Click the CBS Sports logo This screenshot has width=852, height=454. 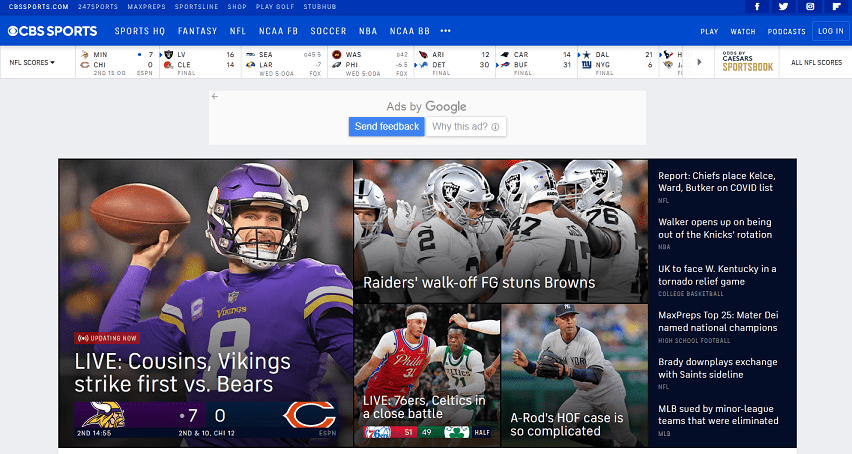[x=52, y=31]
